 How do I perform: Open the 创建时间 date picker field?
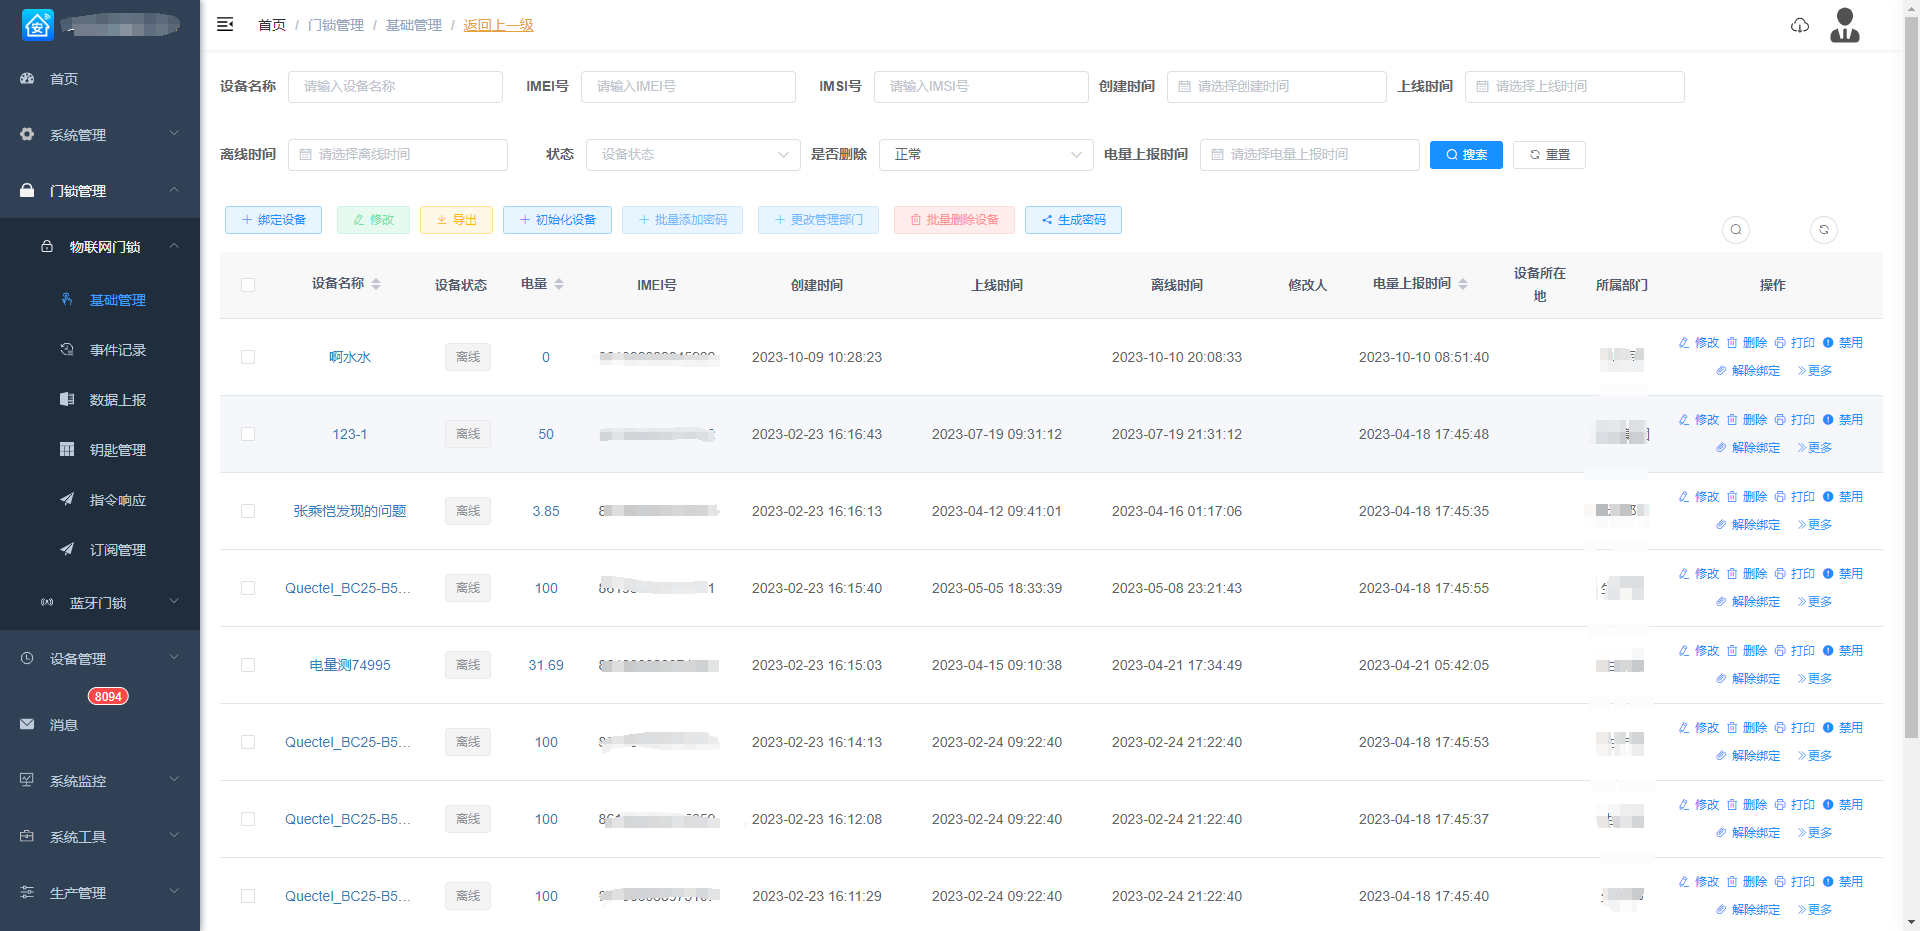1277,87
